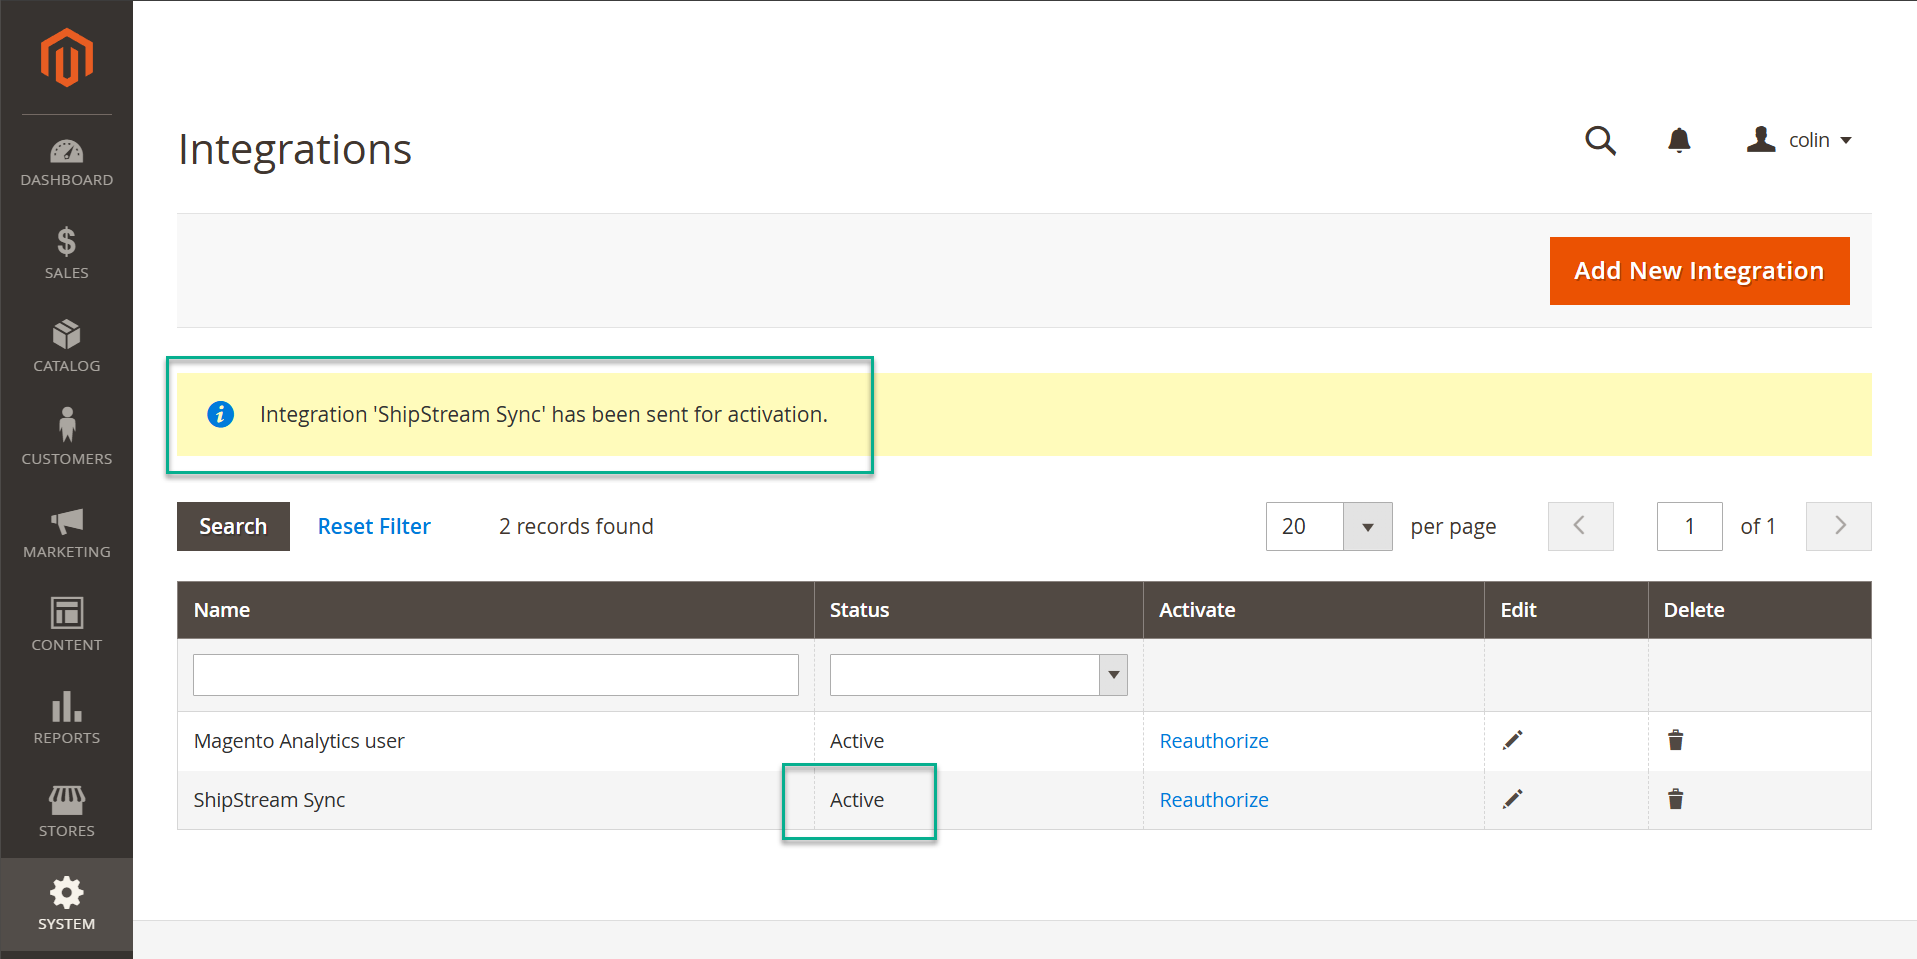Image resolution: width=1917 pixels, height=959 pixels.
Task: Reauthorize the ShipStream Sync integration
Action: coord(1213,800)
